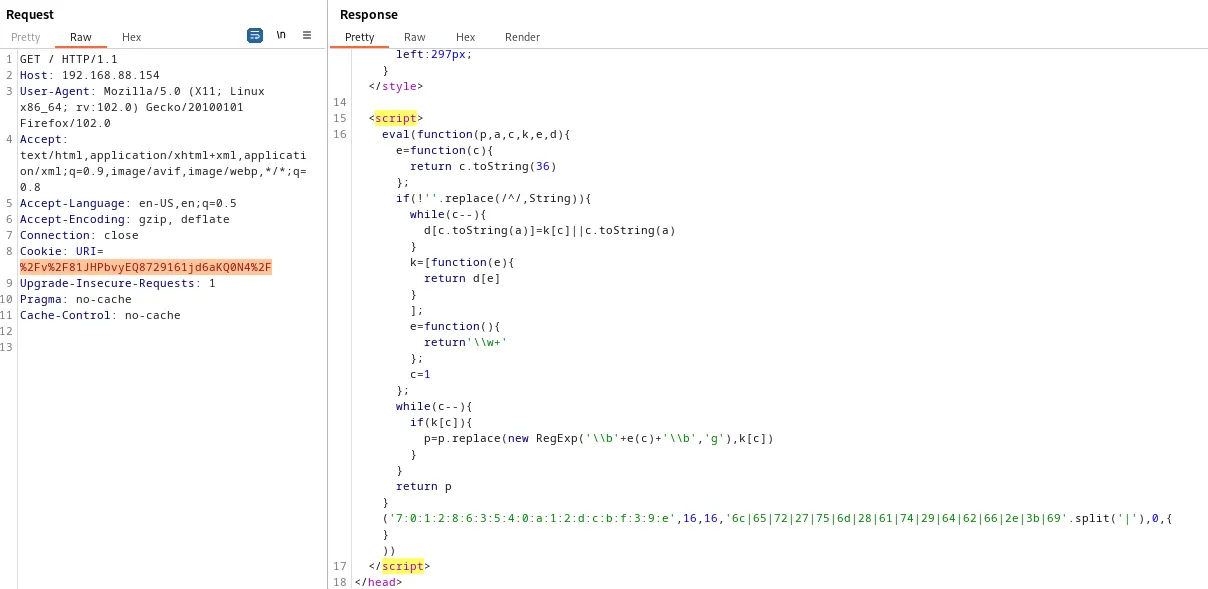Click the closing head tag in the response
This screenshot has height=589, width=1208.
pos(378,582)
